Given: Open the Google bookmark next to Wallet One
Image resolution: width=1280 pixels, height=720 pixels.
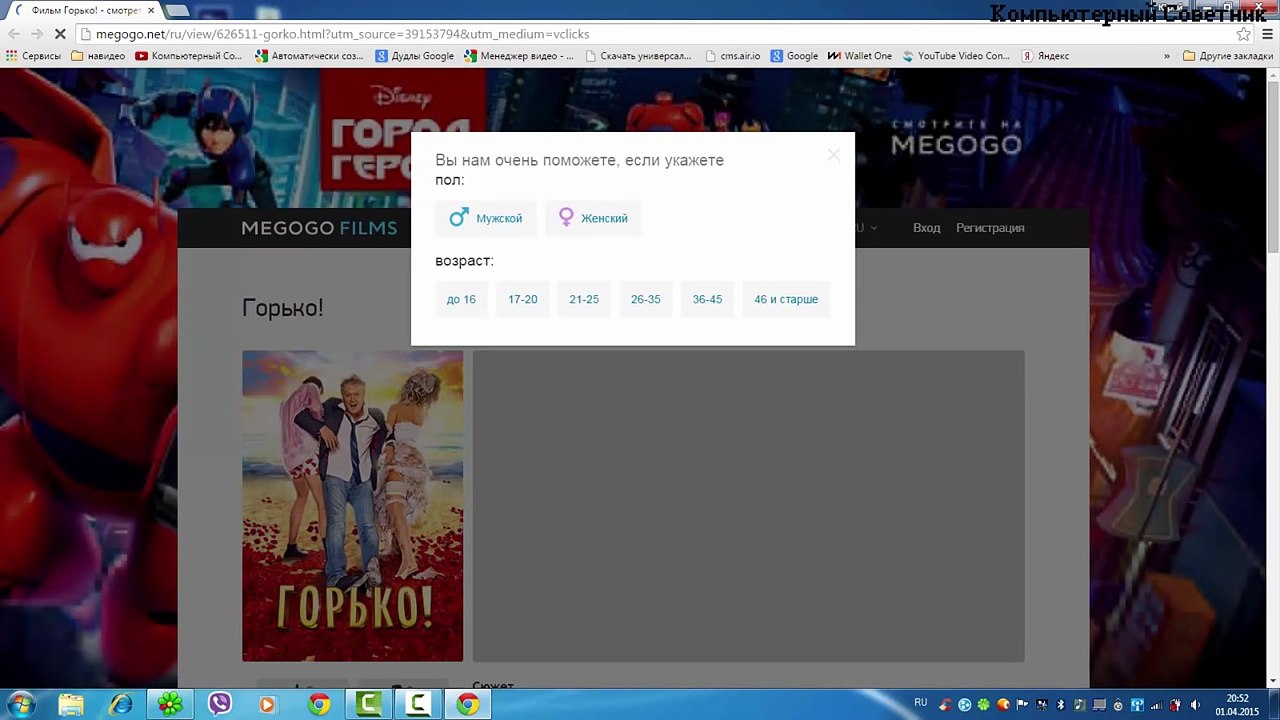Looking at the screenshot, I should (x=794, y=56).
